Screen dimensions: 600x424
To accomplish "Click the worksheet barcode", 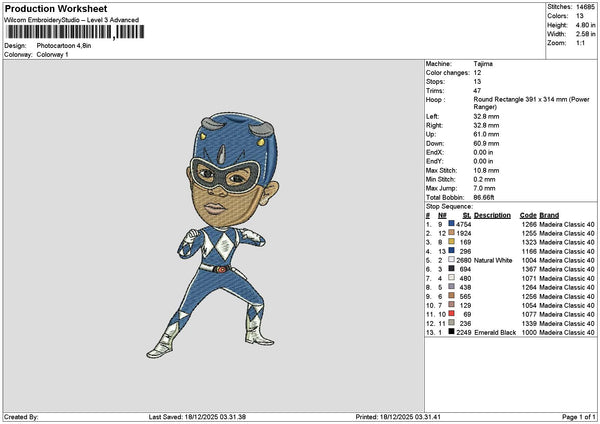I will [x=75, y=32].
